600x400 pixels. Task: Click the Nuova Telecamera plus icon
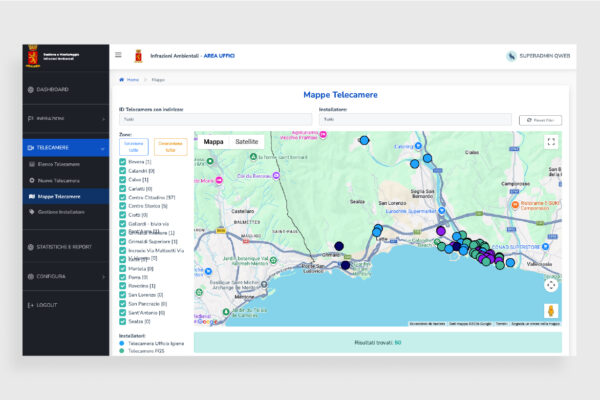point(32,180)
